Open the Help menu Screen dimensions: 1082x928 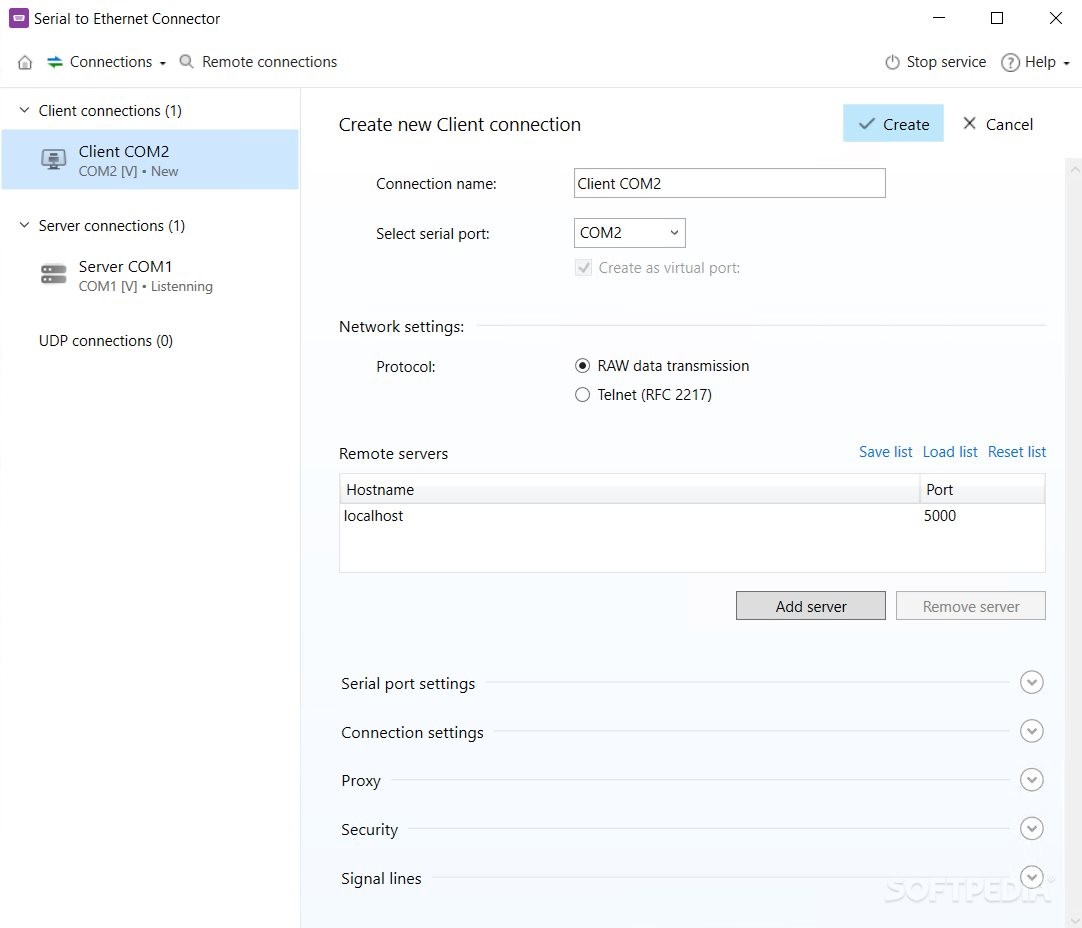click(1036, 62)
